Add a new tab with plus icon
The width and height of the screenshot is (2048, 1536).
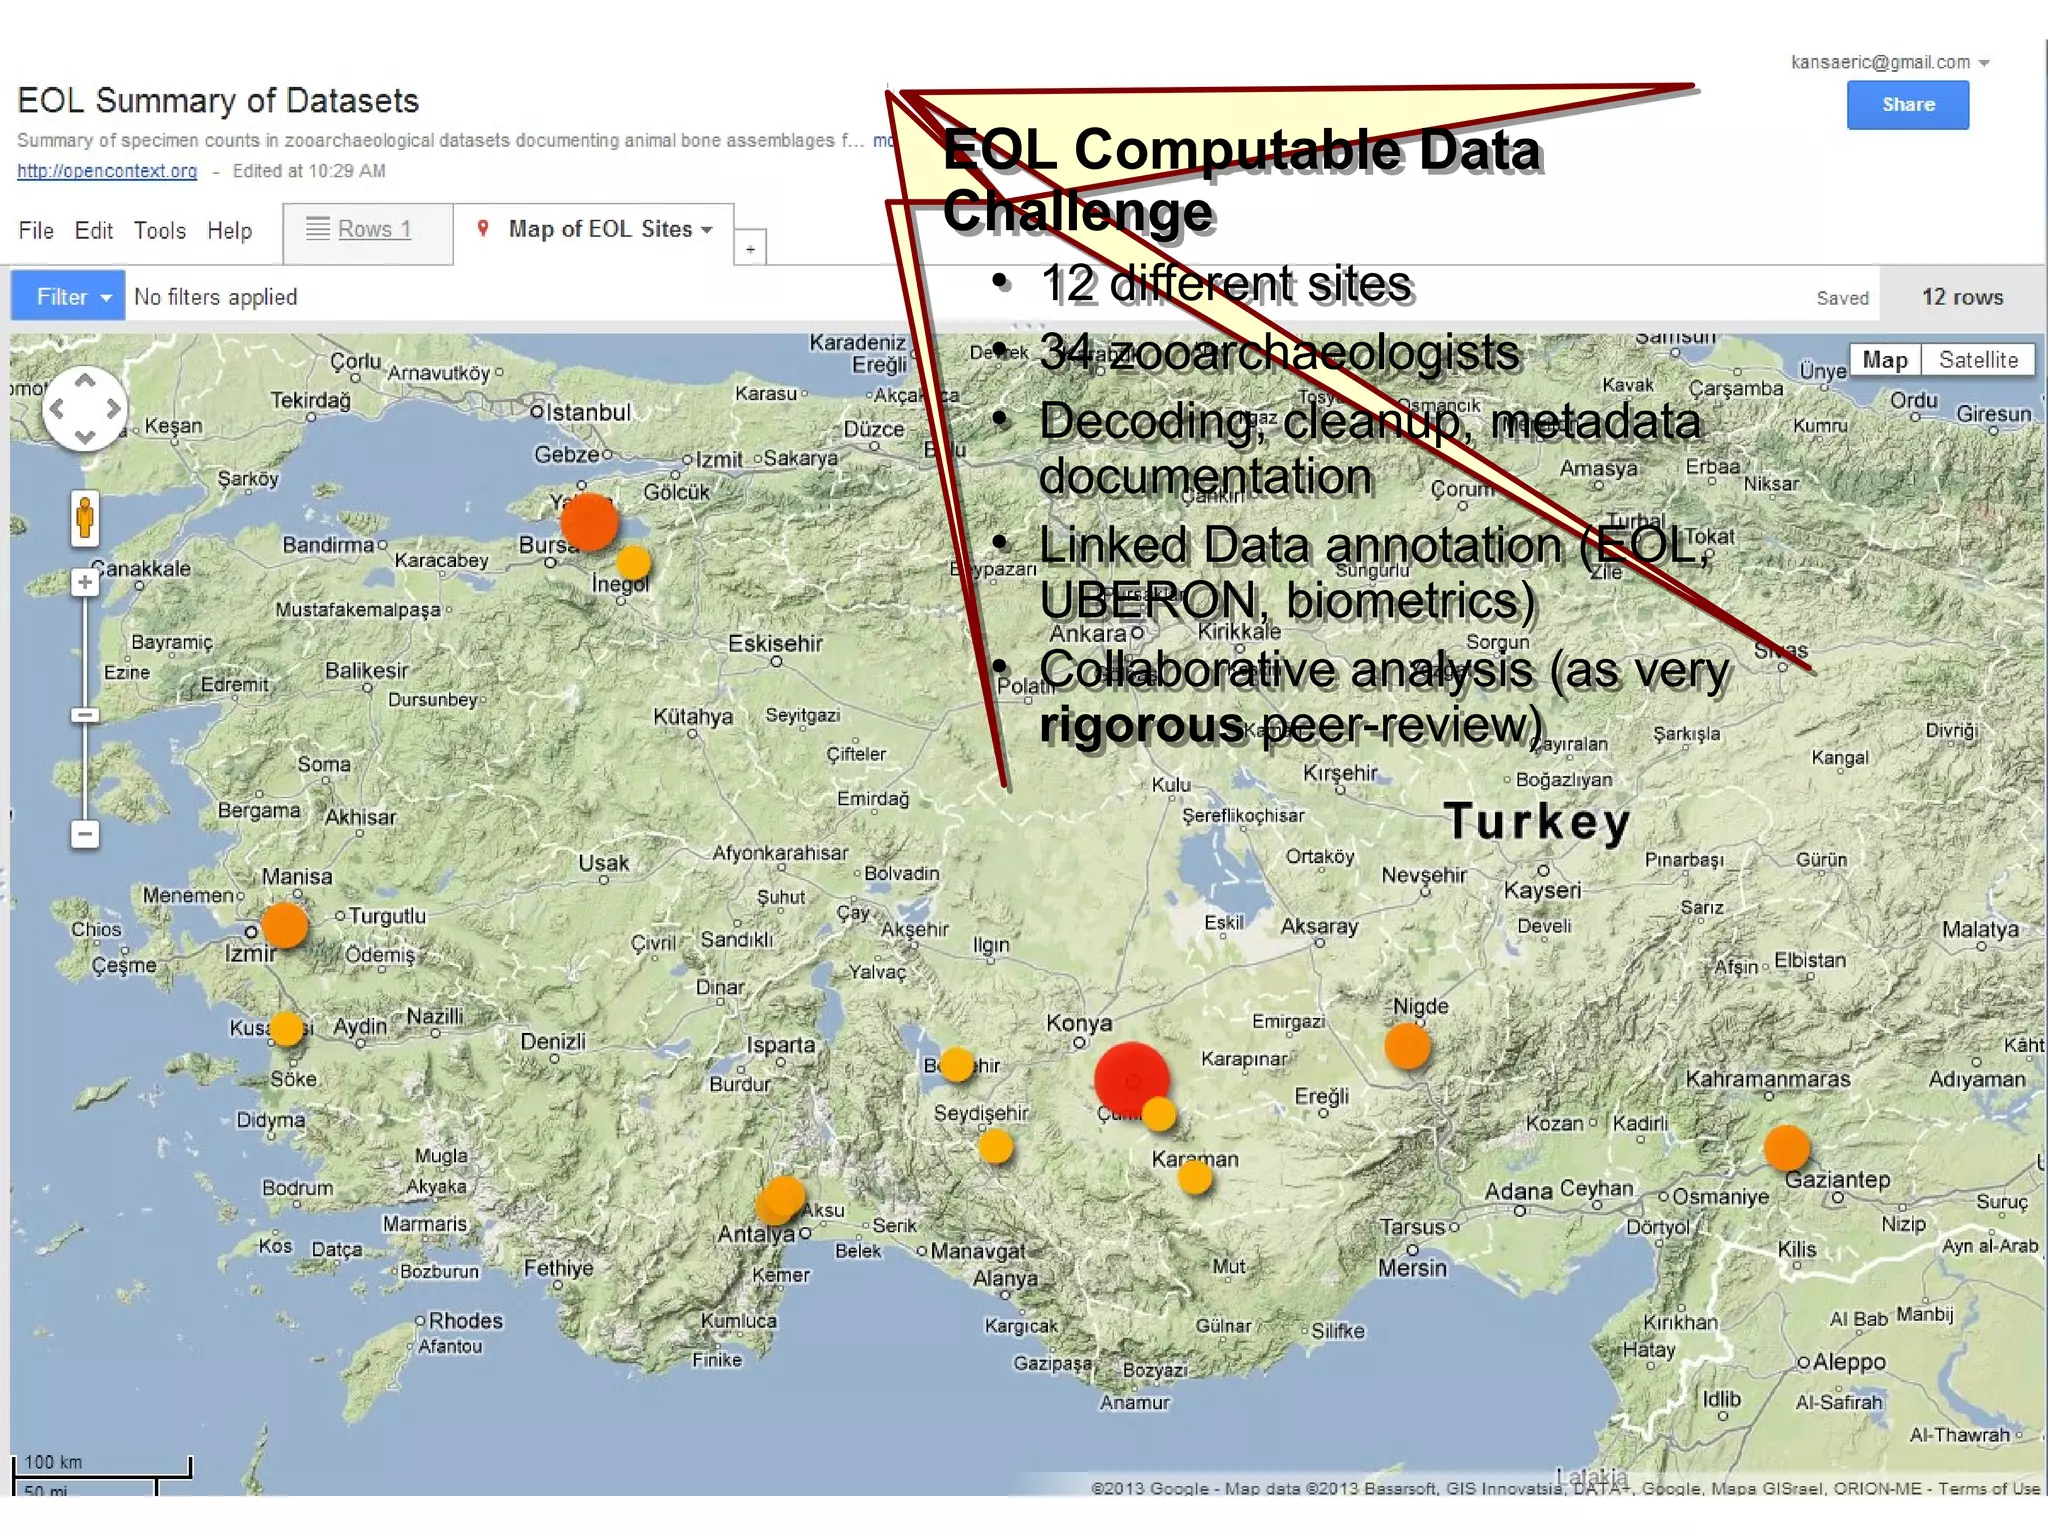(750, 248)
